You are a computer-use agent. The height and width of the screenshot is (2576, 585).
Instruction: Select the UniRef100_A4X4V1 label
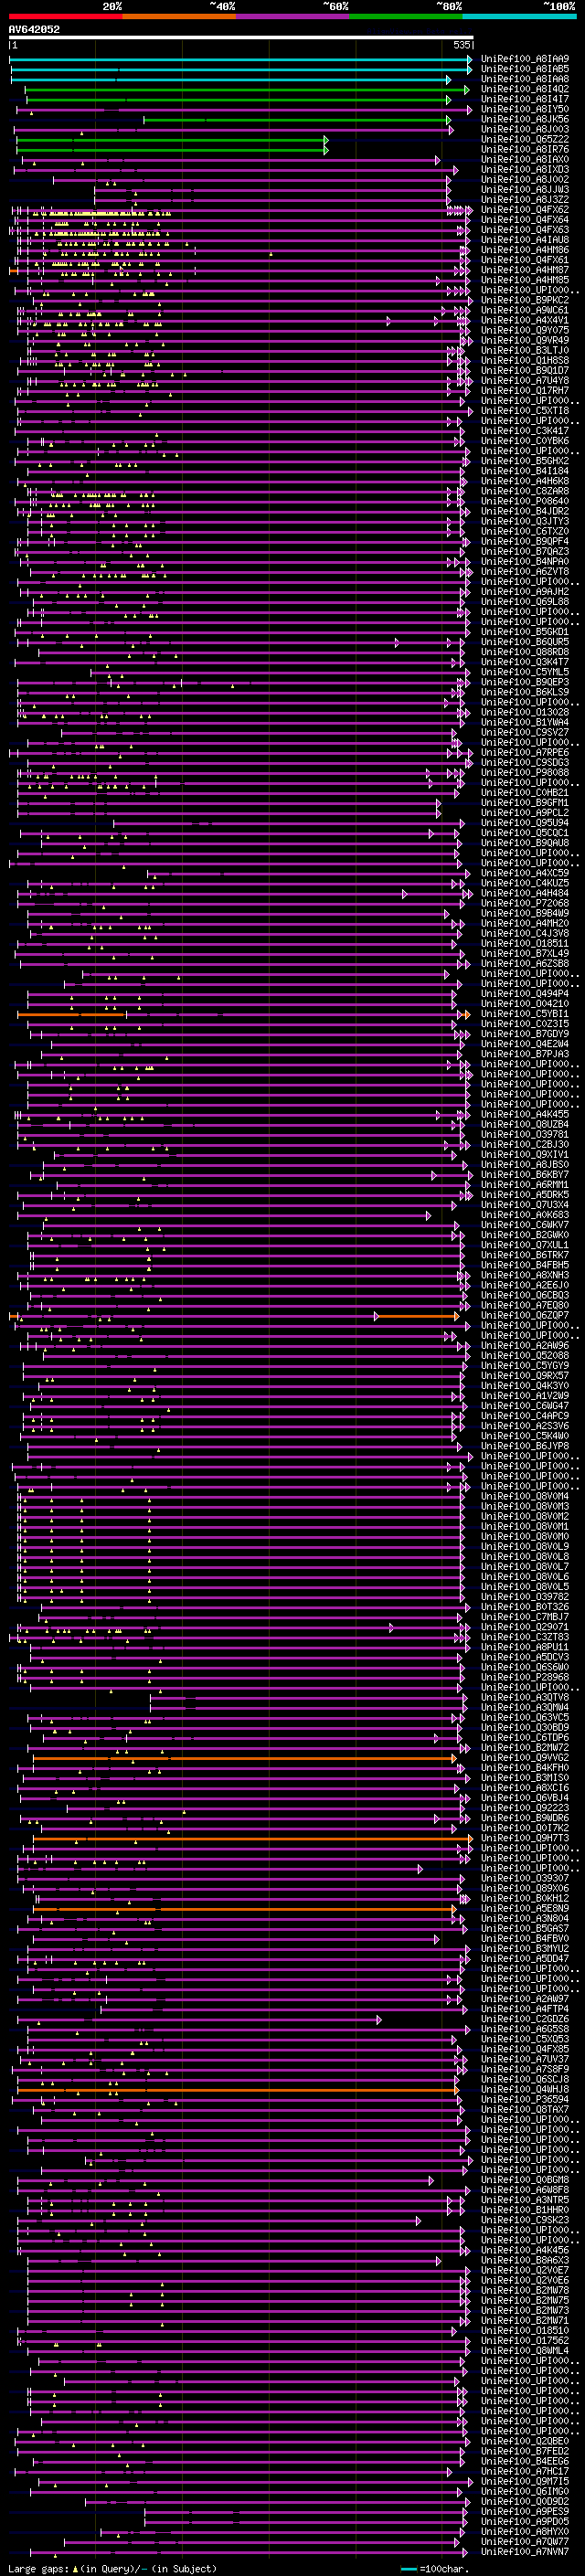point(525,320)
